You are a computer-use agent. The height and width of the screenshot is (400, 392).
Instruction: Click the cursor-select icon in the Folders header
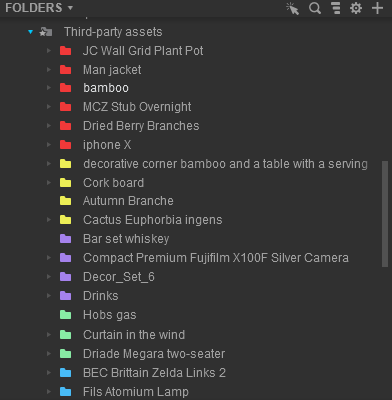pos(292,8)
